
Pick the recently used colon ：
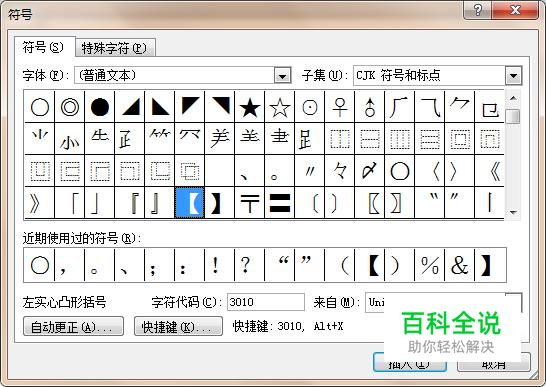coord(189,265)
